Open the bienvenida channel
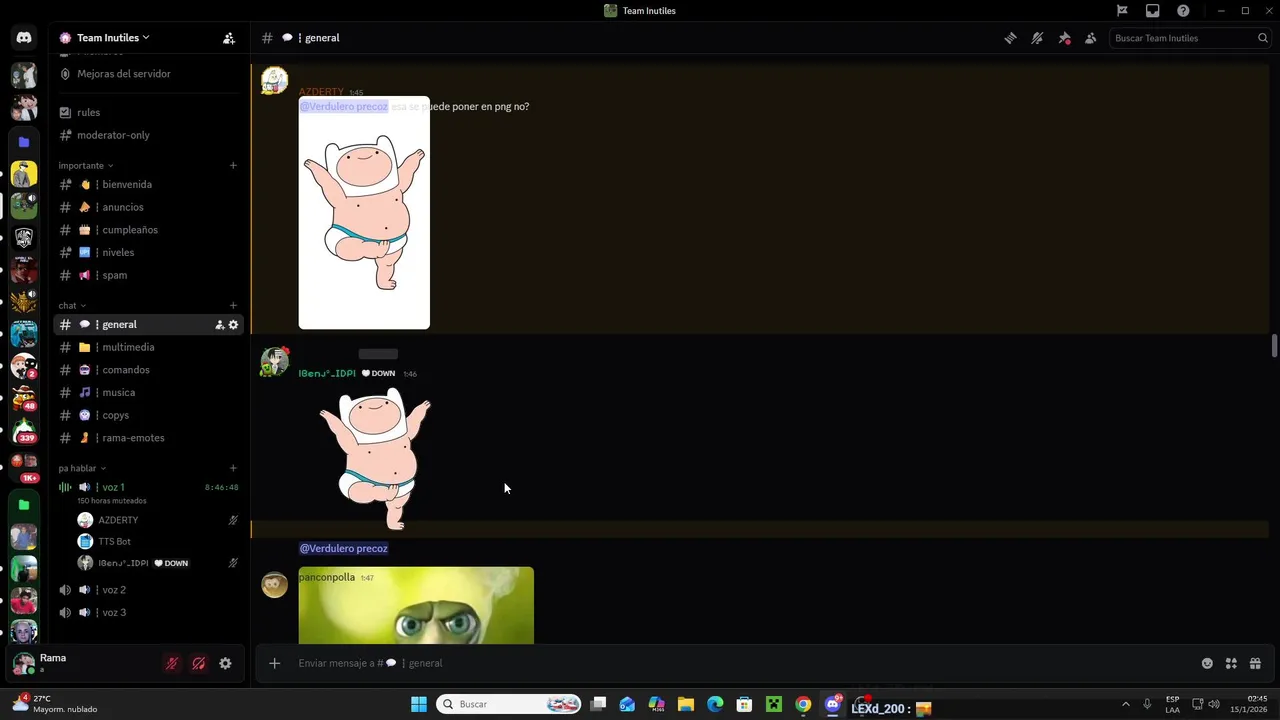Screen dimensions: 1280x720 148,185
